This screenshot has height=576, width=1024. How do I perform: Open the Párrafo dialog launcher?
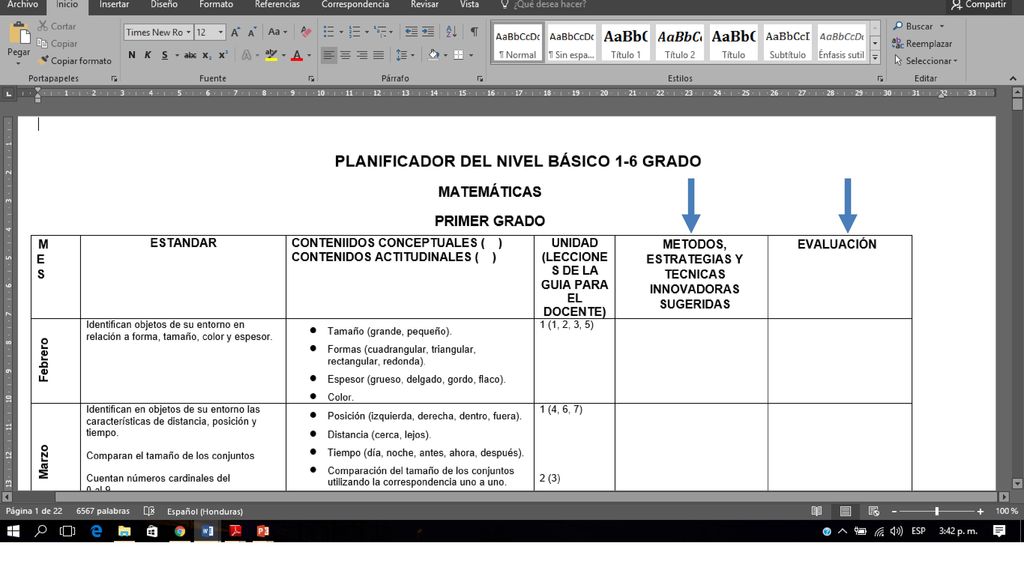click(x=480, y=79)
